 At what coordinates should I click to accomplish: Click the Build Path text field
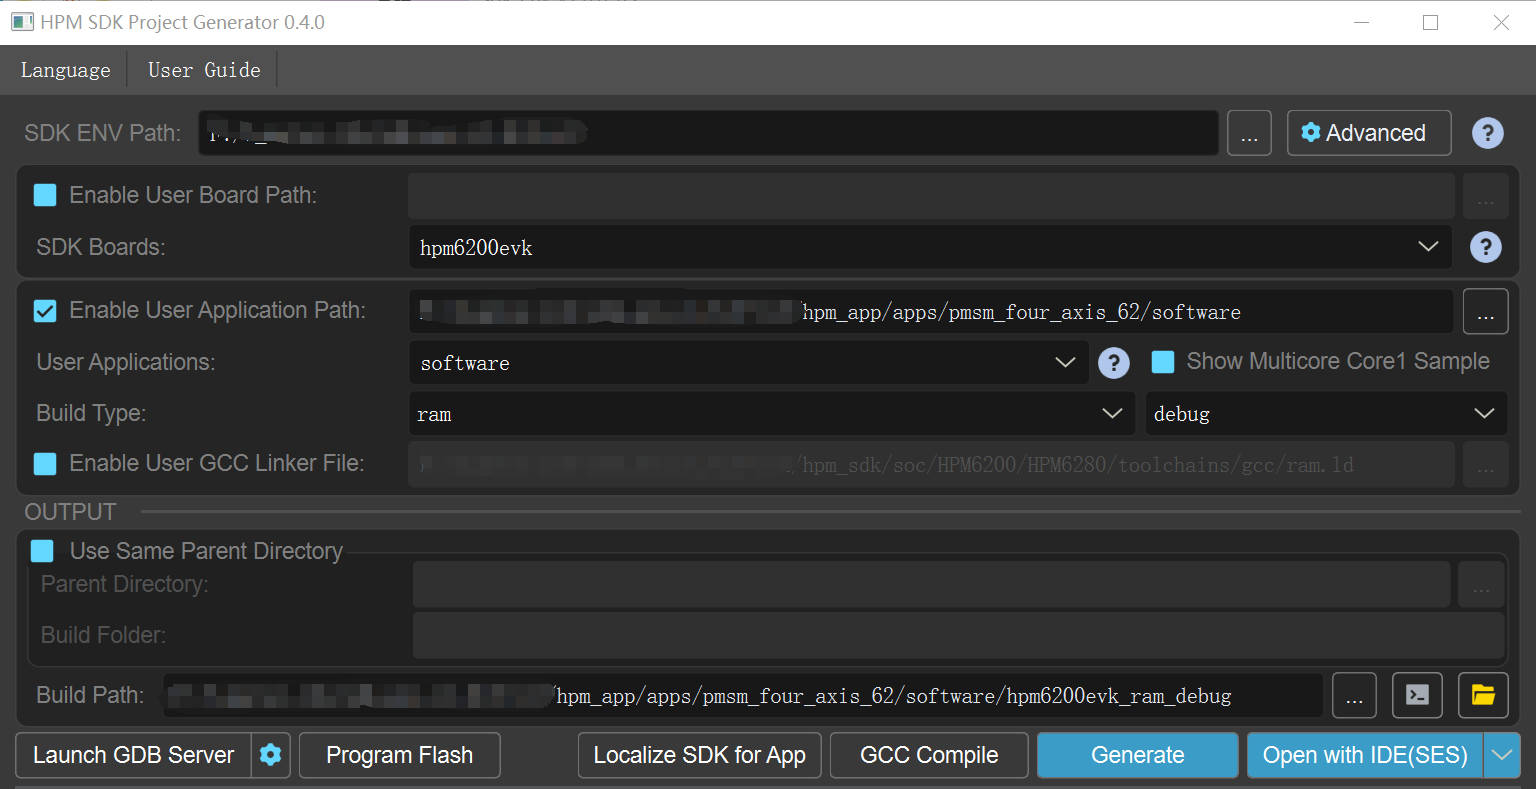point(743,696)
